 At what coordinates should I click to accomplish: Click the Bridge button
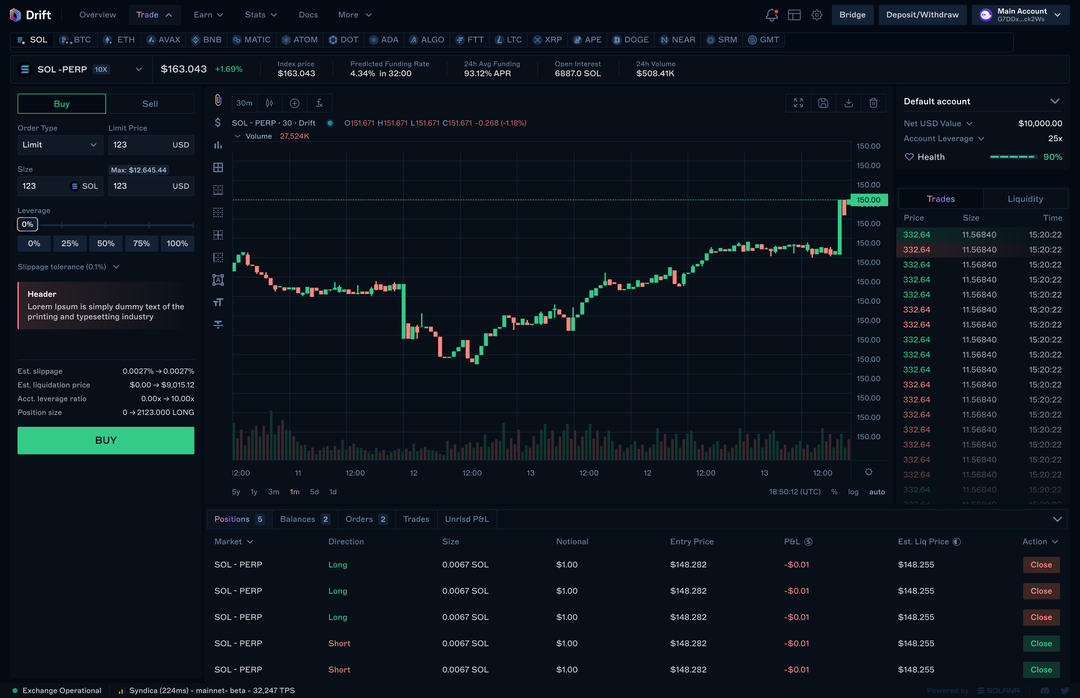[852, 14]
